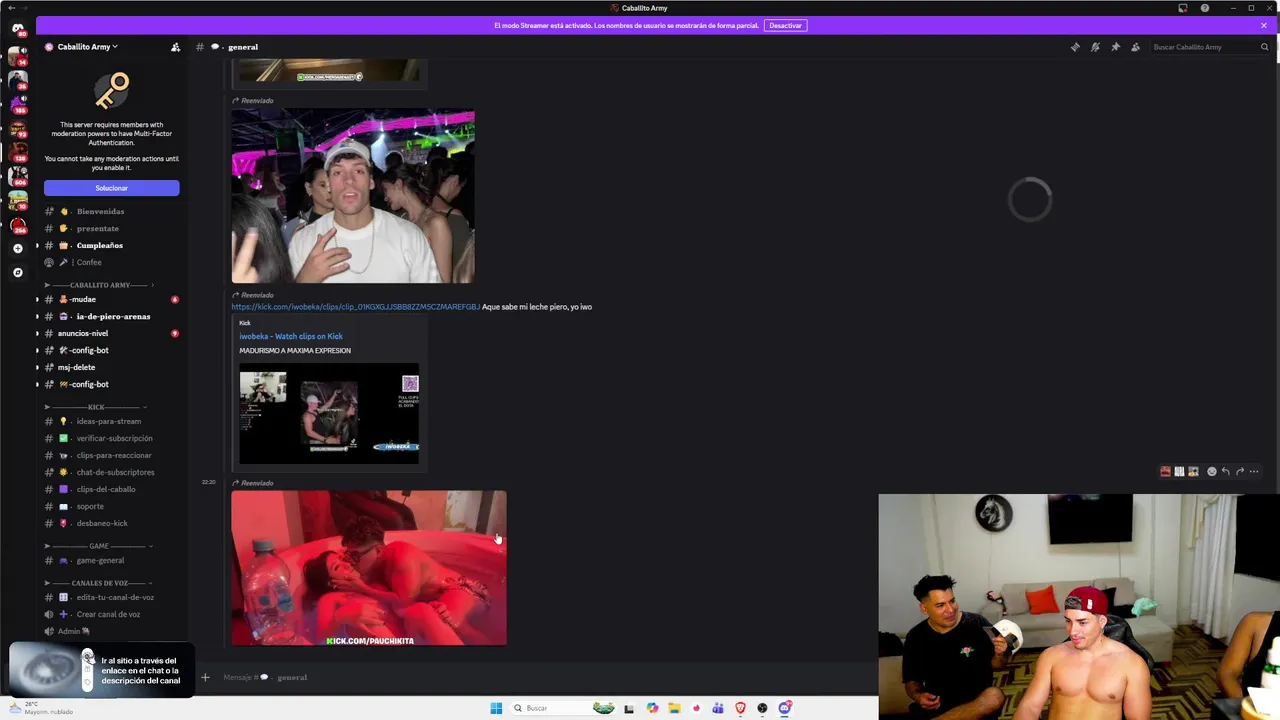
Task: Open the Caballito Army server dropdown
Action: (x=88, y=47)
